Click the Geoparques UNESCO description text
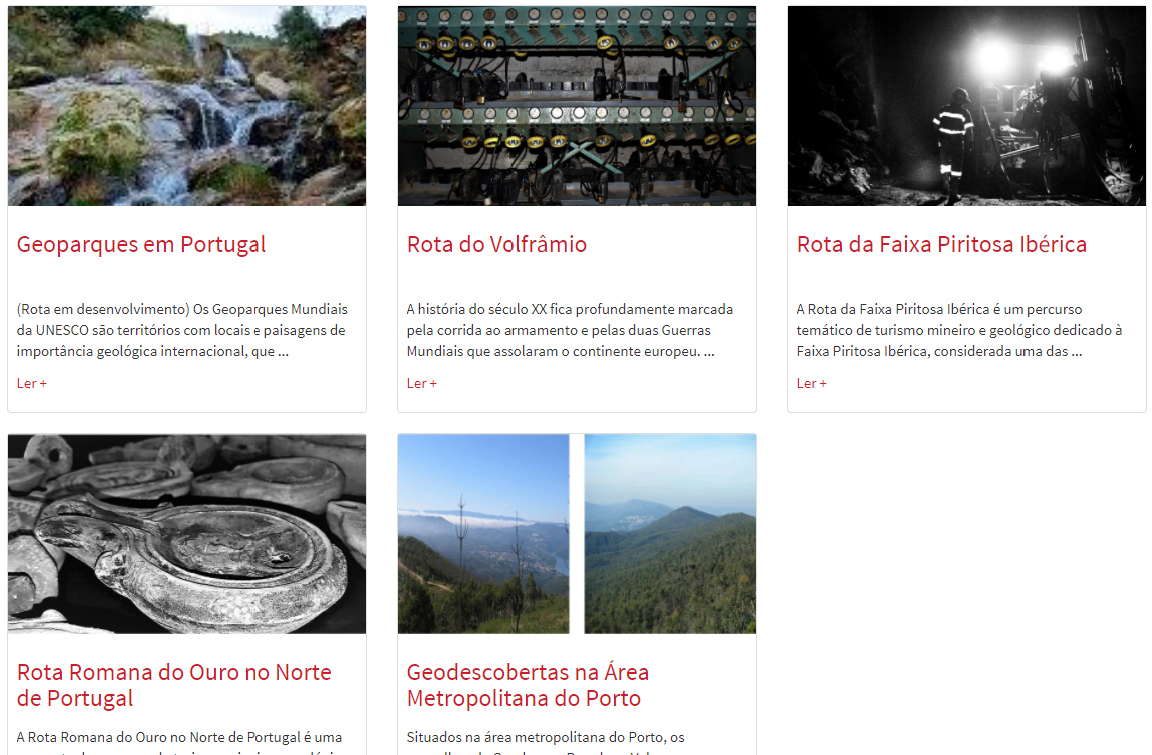Viewport: 1152px width, 755px height. [182, 330]
